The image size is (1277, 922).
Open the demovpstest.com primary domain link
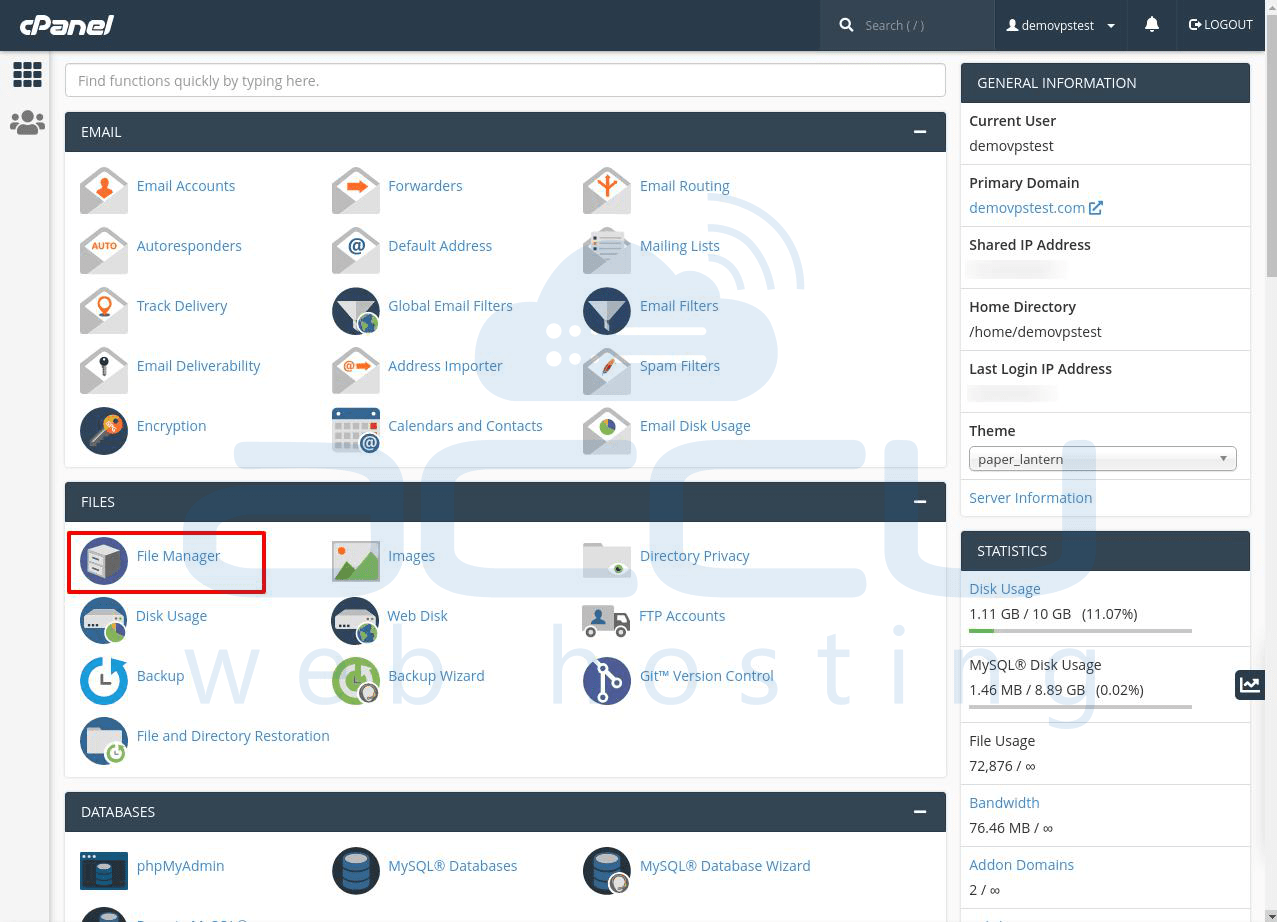[x=1035, y=208]
